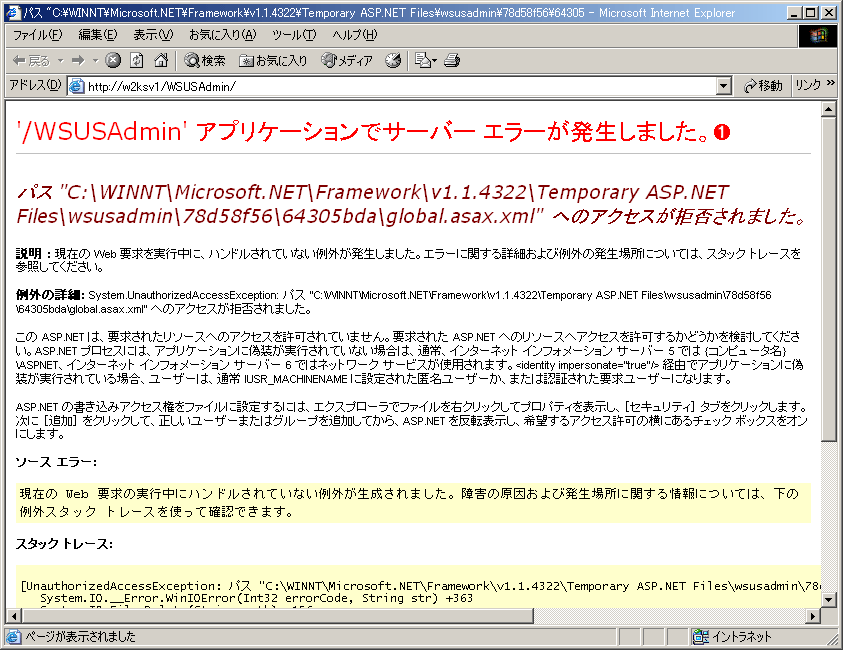Open the ヘルプ(H) menu

(354, 35)
